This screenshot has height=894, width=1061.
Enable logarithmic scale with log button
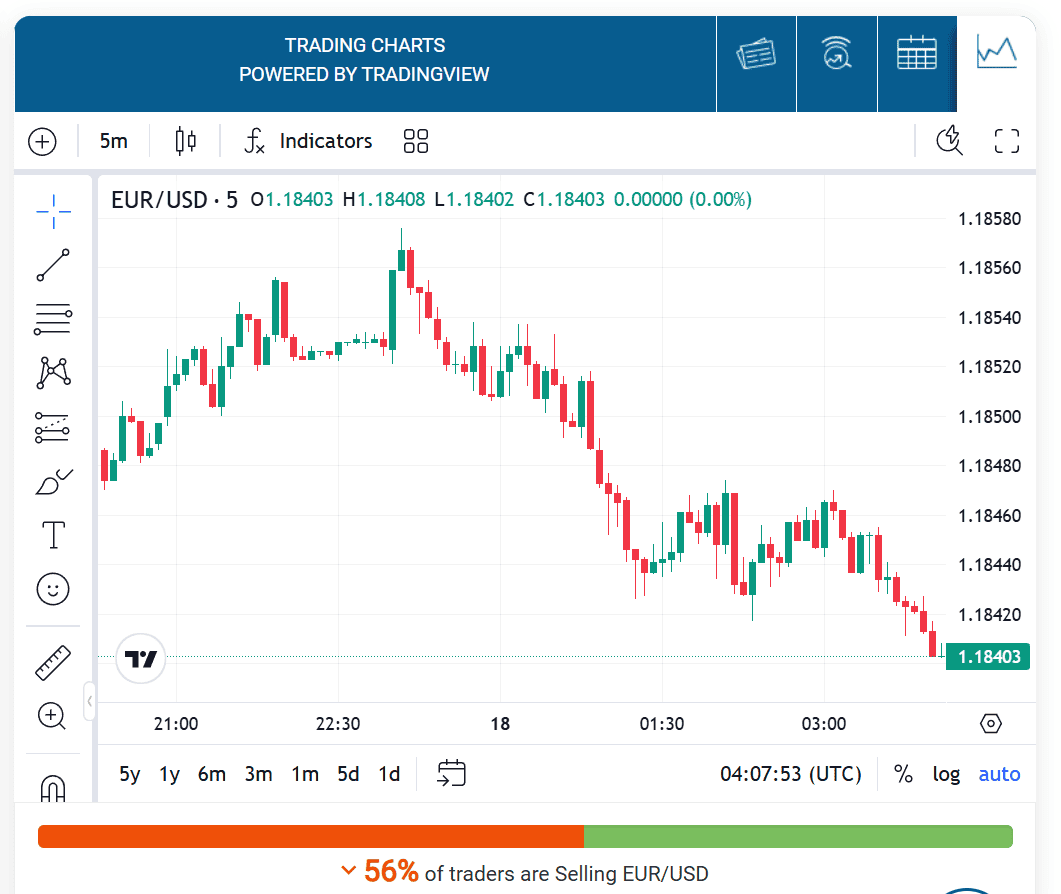tap(945, 774)
